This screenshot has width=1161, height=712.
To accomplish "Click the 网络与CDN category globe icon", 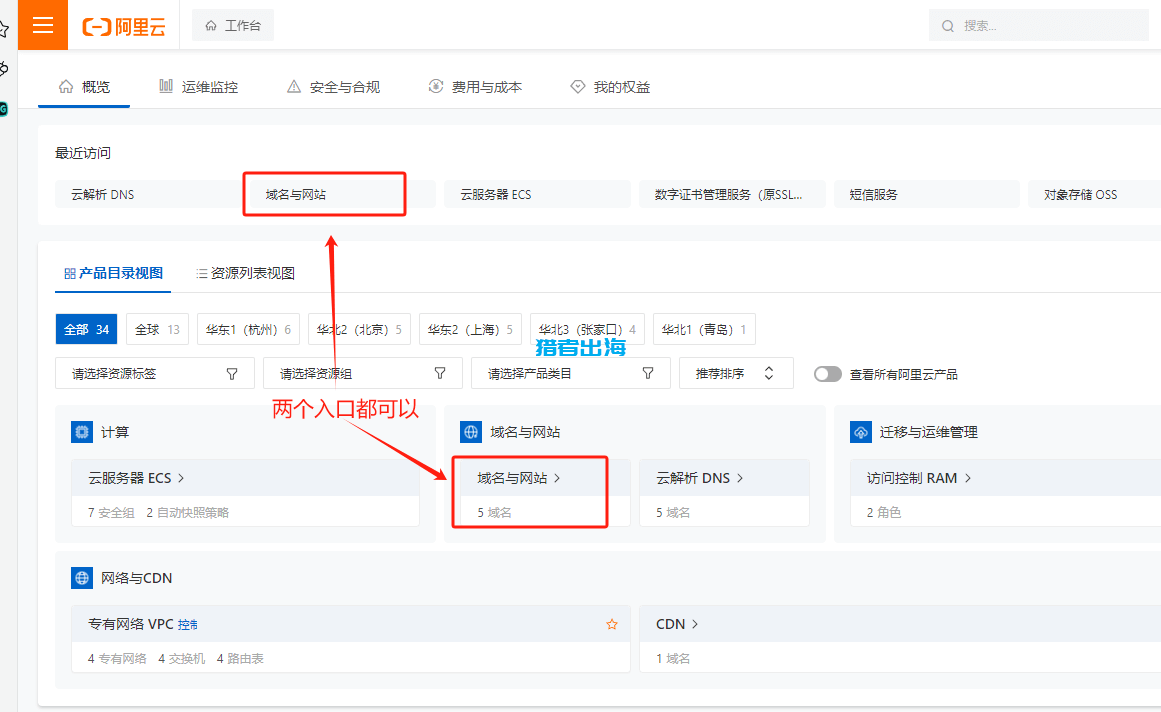I will 81,577.
